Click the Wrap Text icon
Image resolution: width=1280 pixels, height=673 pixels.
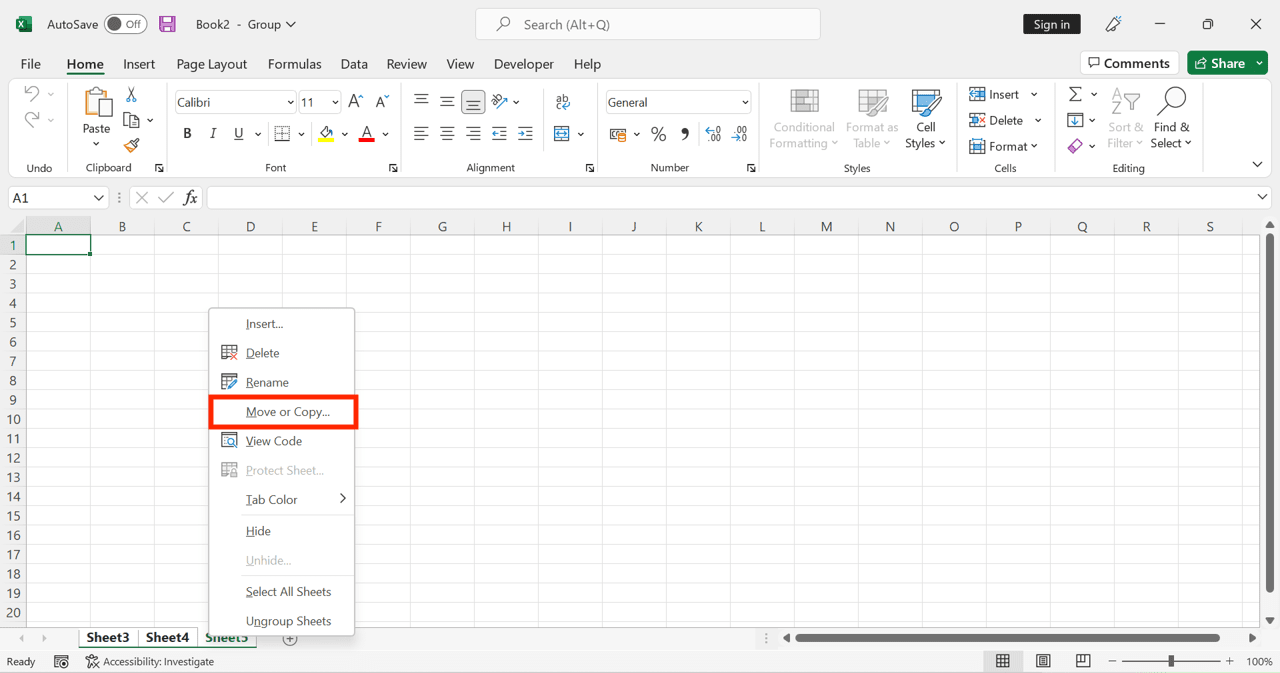point(563,101)
